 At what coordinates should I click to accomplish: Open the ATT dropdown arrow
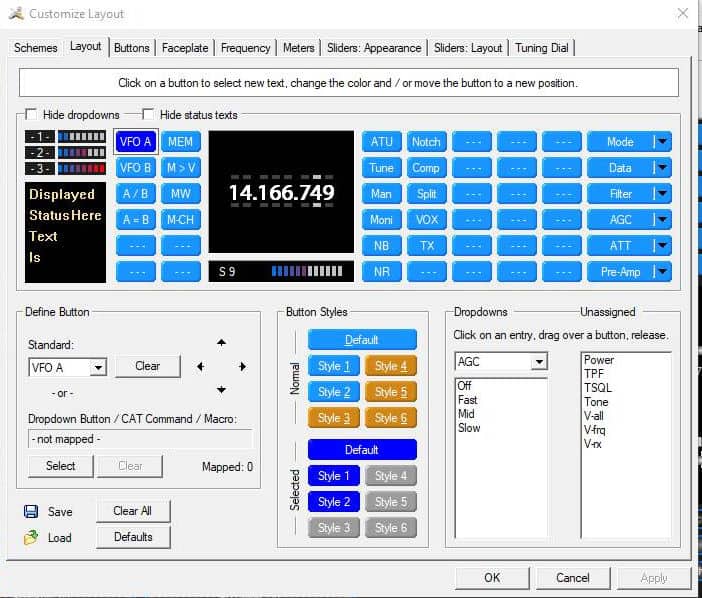point(662,246)
